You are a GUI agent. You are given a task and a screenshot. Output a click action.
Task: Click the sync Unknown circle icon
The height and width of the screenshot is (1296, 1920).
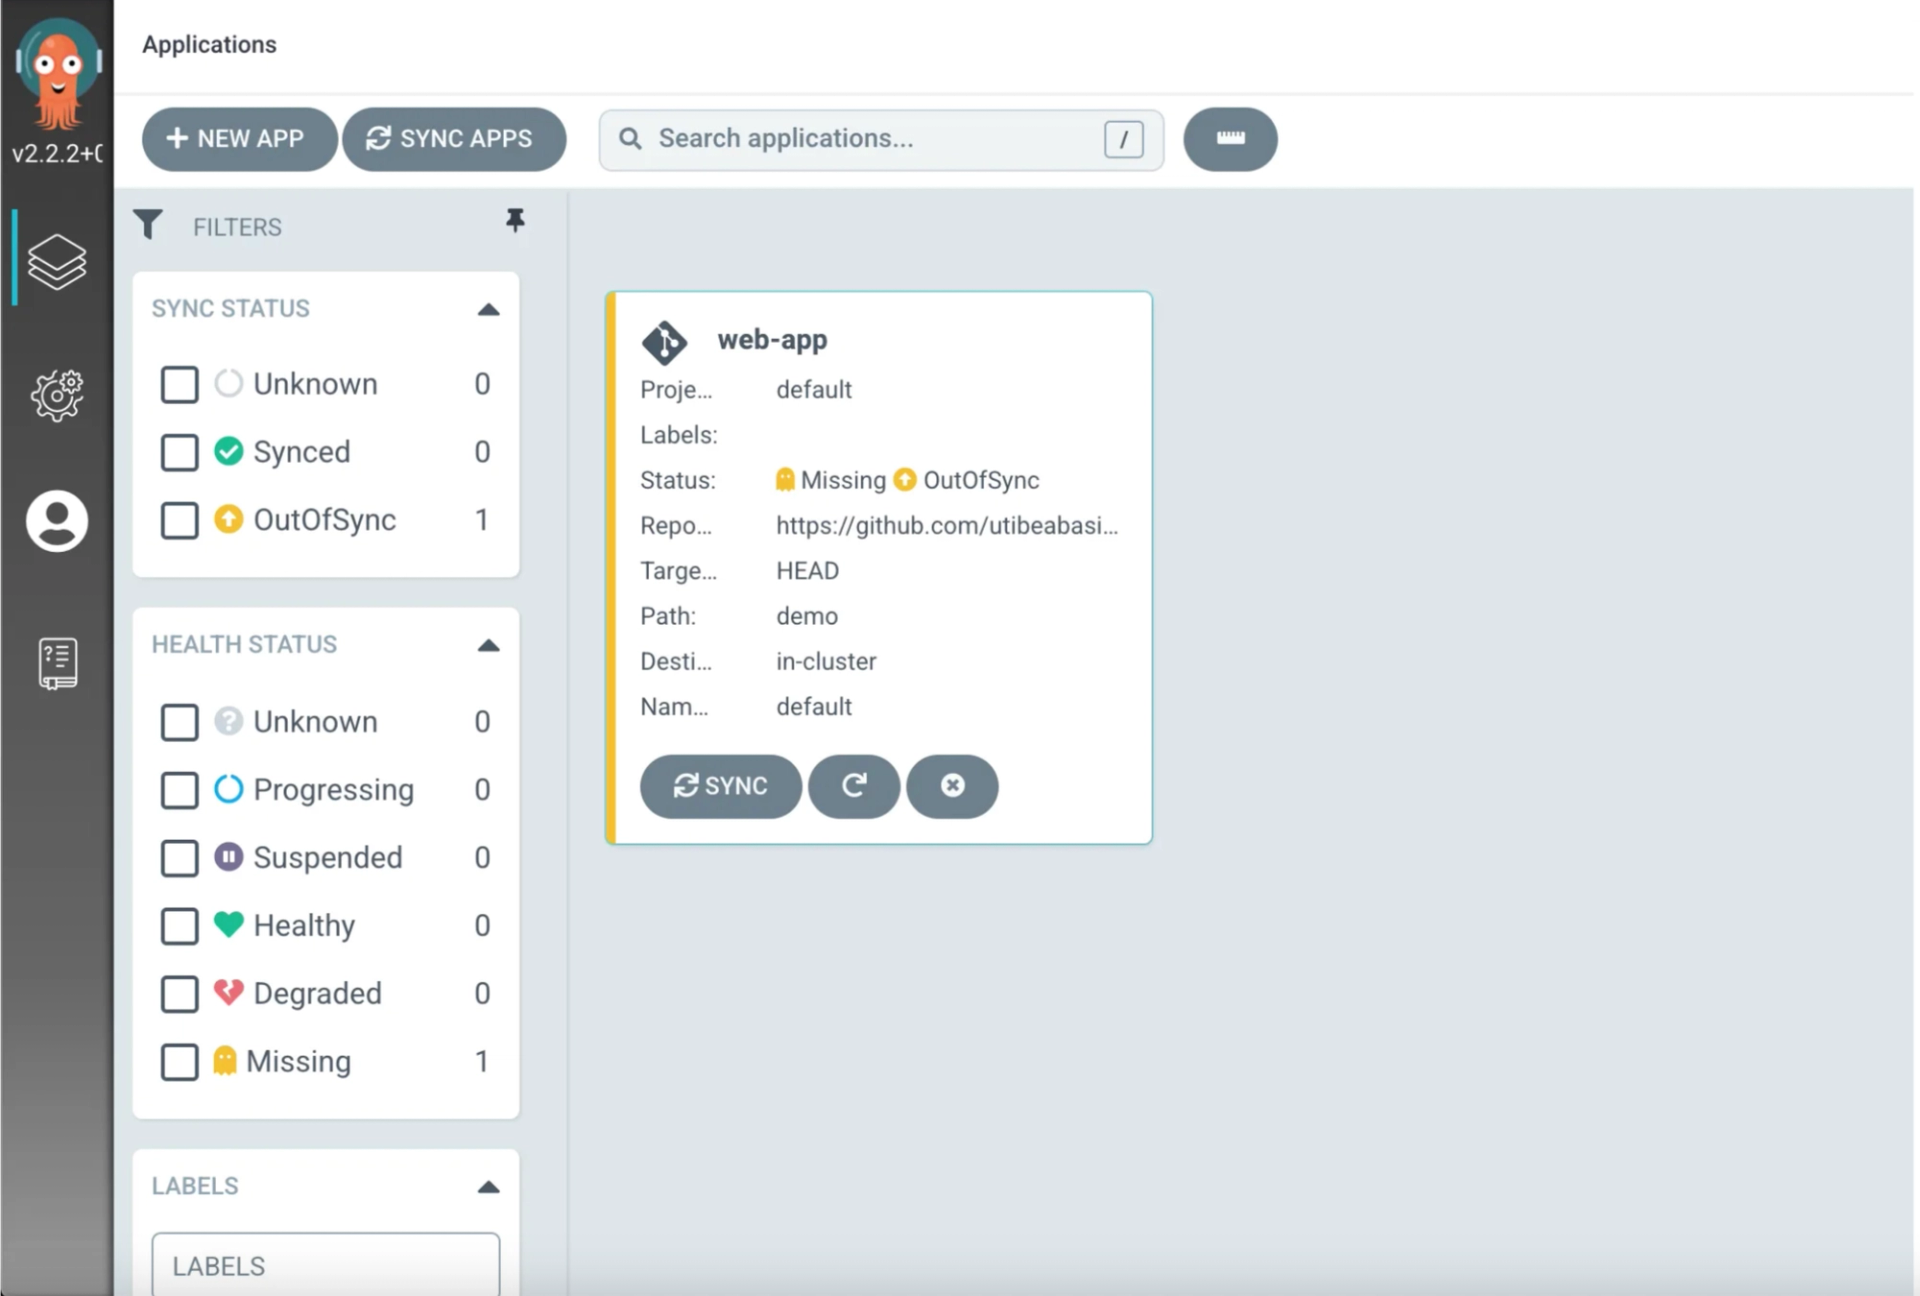click(x=229, y=383)
